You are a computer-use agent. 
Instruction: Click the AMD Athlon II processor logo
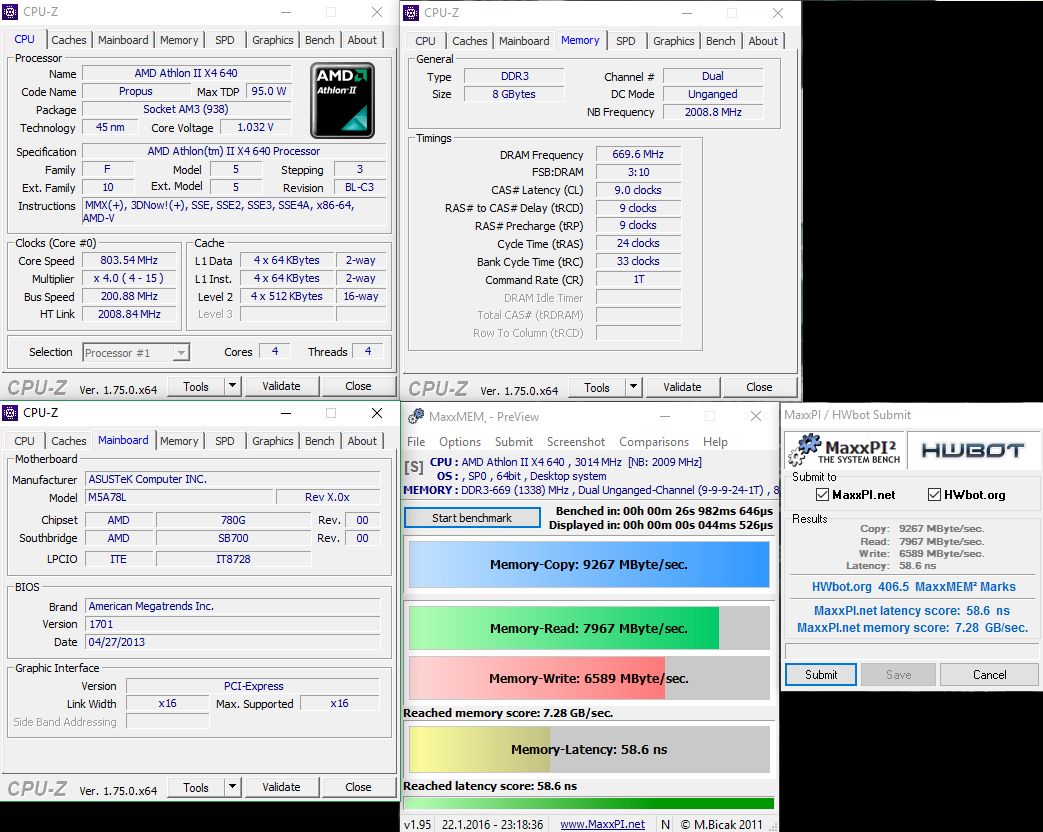343,100
